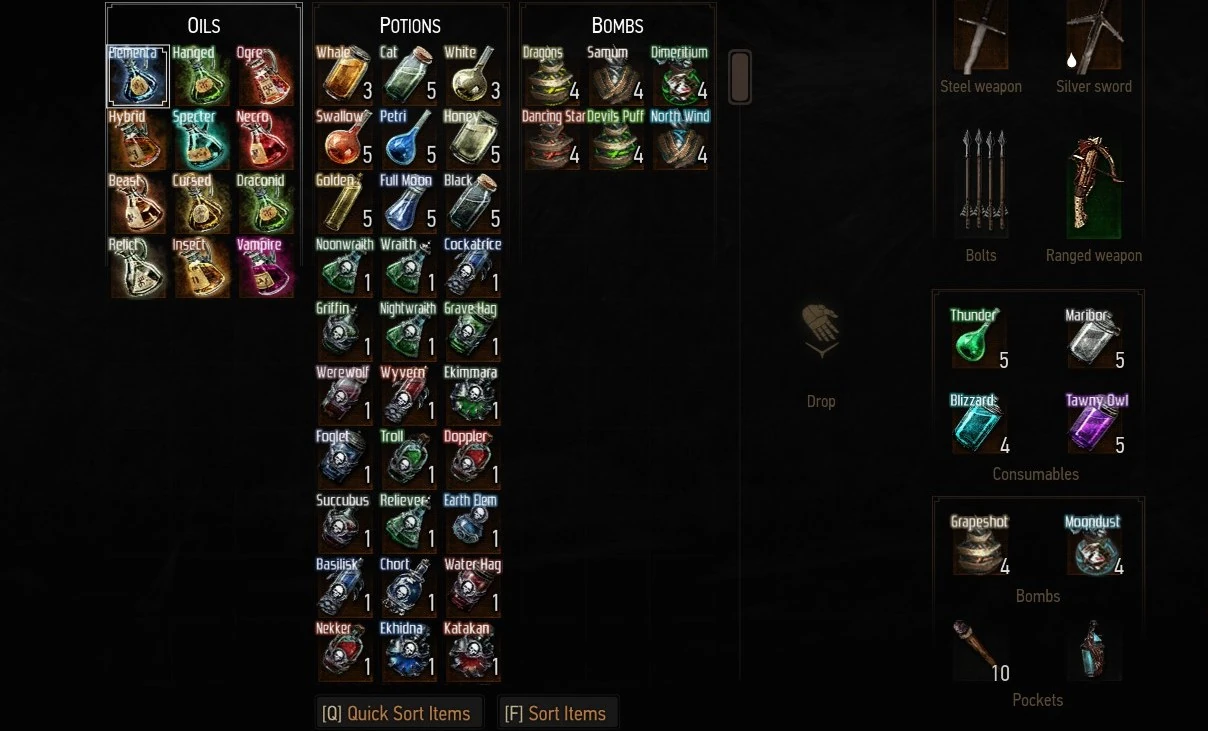Select the Katakan decoction
This screenshot has width=1208, height=731.
[473, 651]
